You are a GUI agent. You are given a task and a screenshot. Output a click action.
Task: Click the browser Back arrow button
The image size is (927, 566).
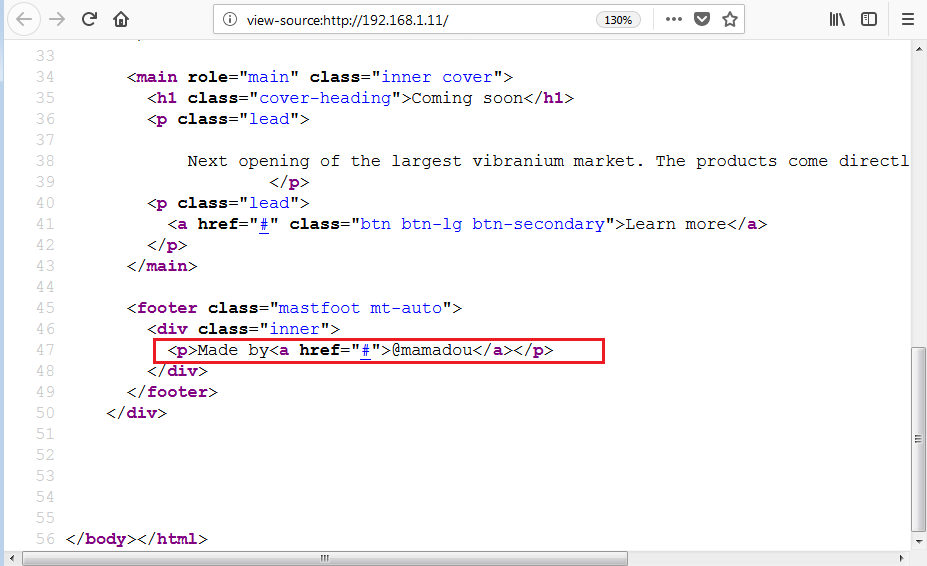point(25,19)
